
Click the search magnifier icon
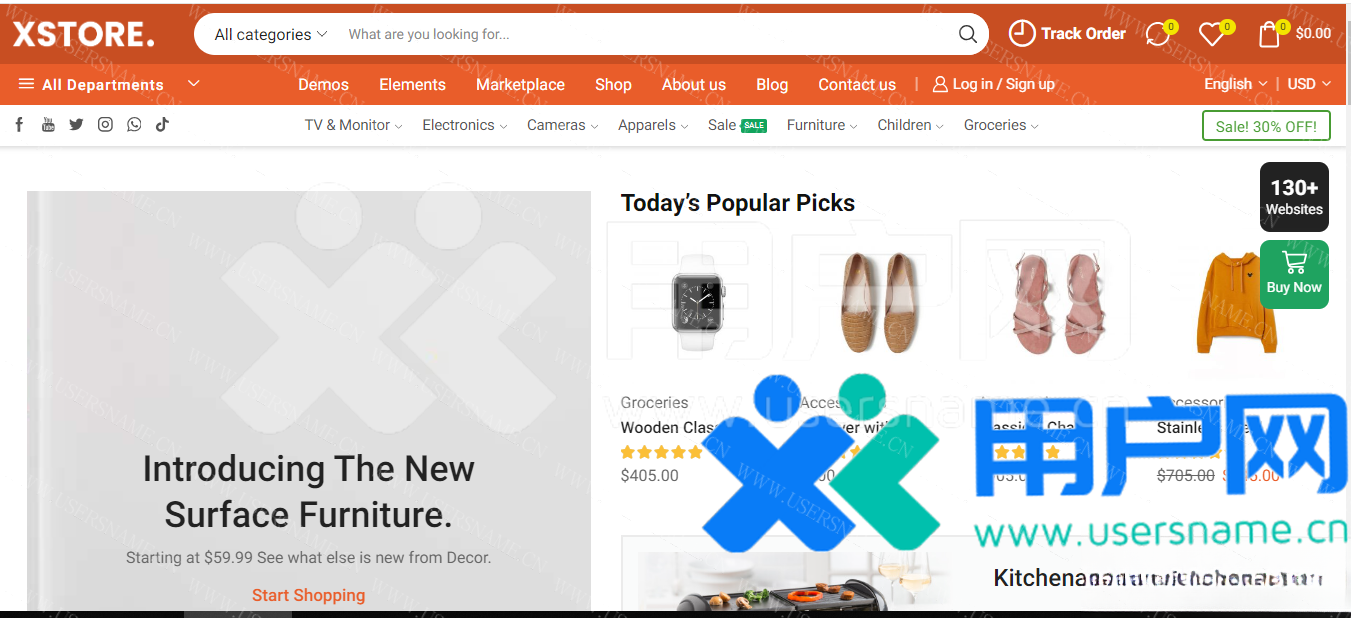coord(967,34)
